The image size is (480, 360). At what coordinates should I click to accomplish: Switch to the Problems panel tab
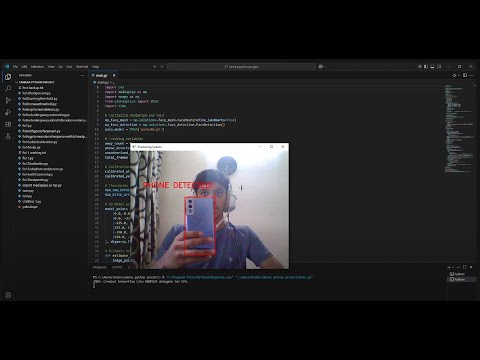[x=99, y=267]
